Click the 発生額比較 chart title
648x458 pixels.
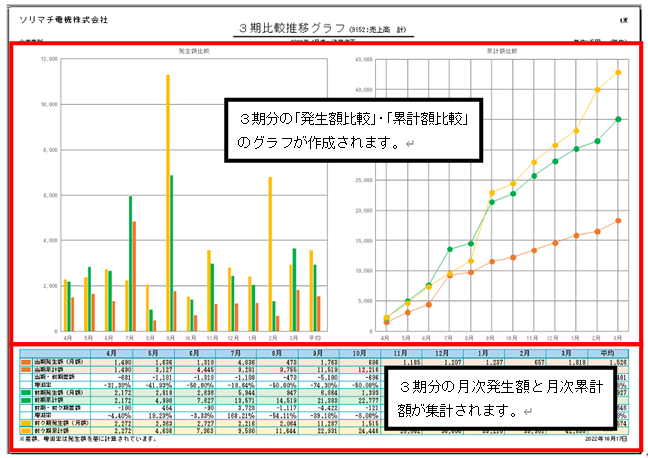coord(194,51)
